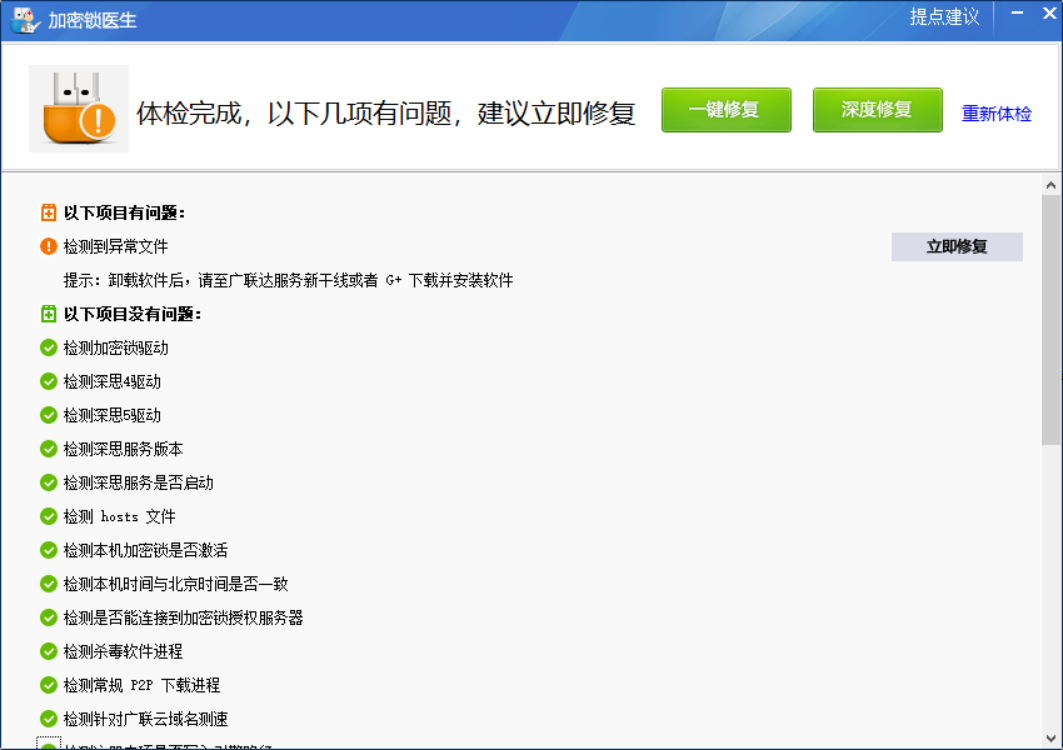Viewport: 1063px width, 750px height.
Task: Click the orange warning icon for 检测到异常文件
Action: tap(48, 246)
